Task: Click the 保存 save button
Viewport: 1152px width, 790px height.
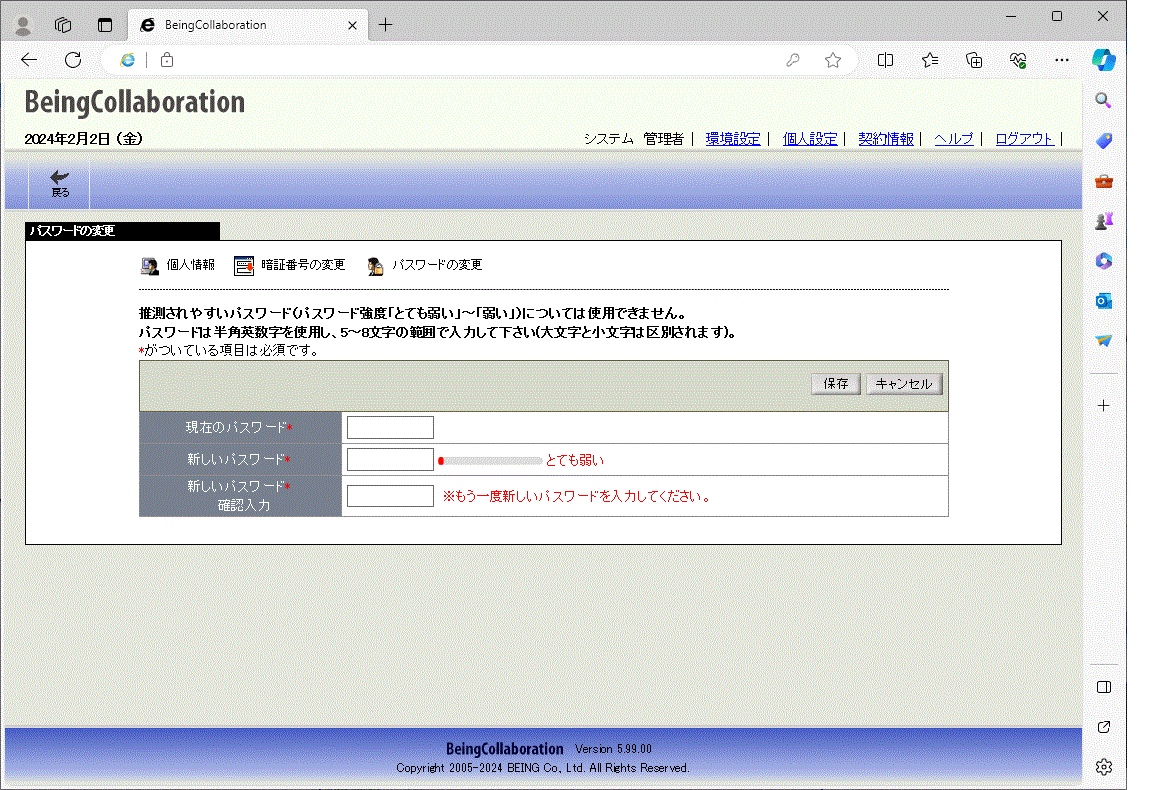Action: point(836,384)
